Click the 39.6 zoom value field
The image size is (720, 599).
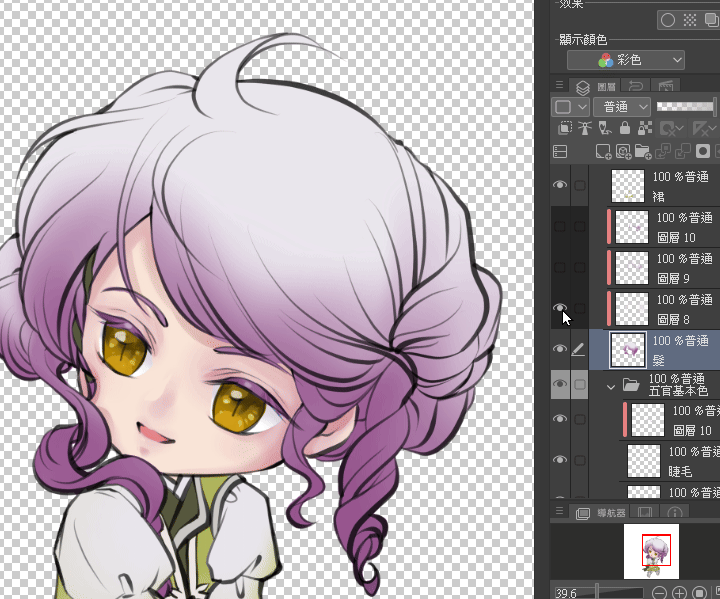pos(568,593)
